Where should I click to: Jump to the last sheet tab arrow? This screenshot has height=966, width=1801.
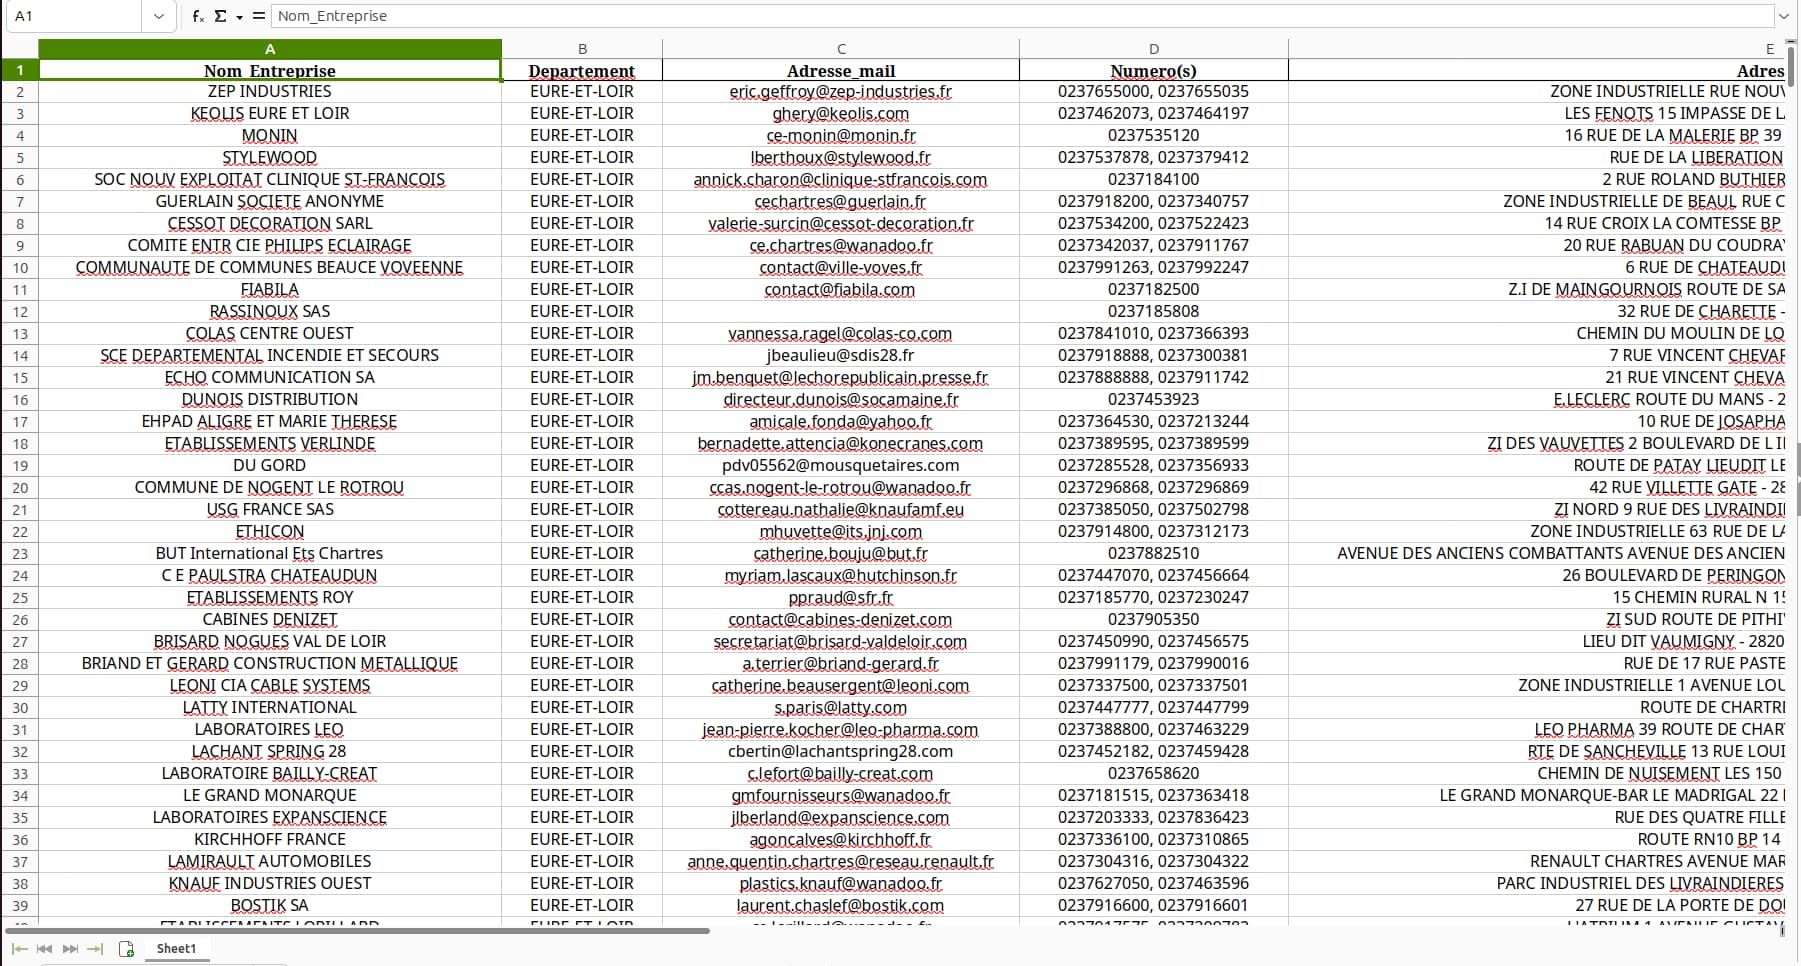[95, 949]
